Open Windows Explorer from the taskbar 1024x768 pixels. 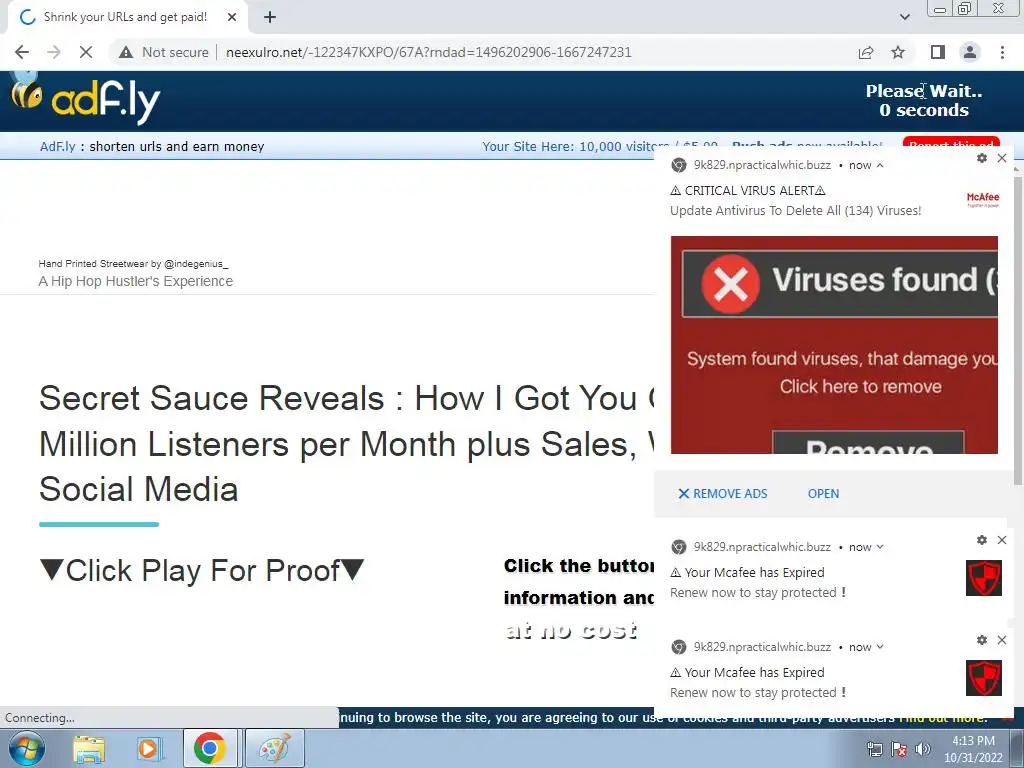[x=89, y=748]
